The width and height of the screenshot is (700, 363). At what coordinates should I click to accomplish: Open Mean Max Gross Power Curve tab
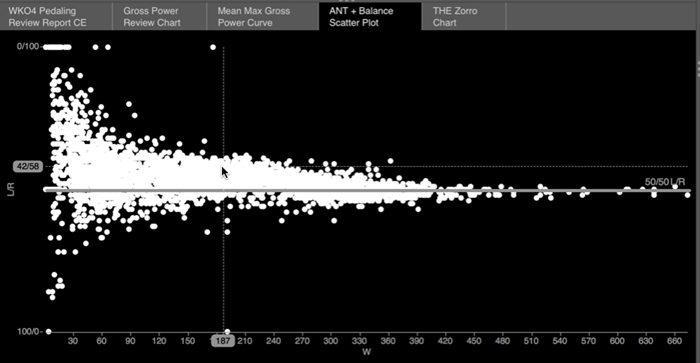[x=263, y=17]
